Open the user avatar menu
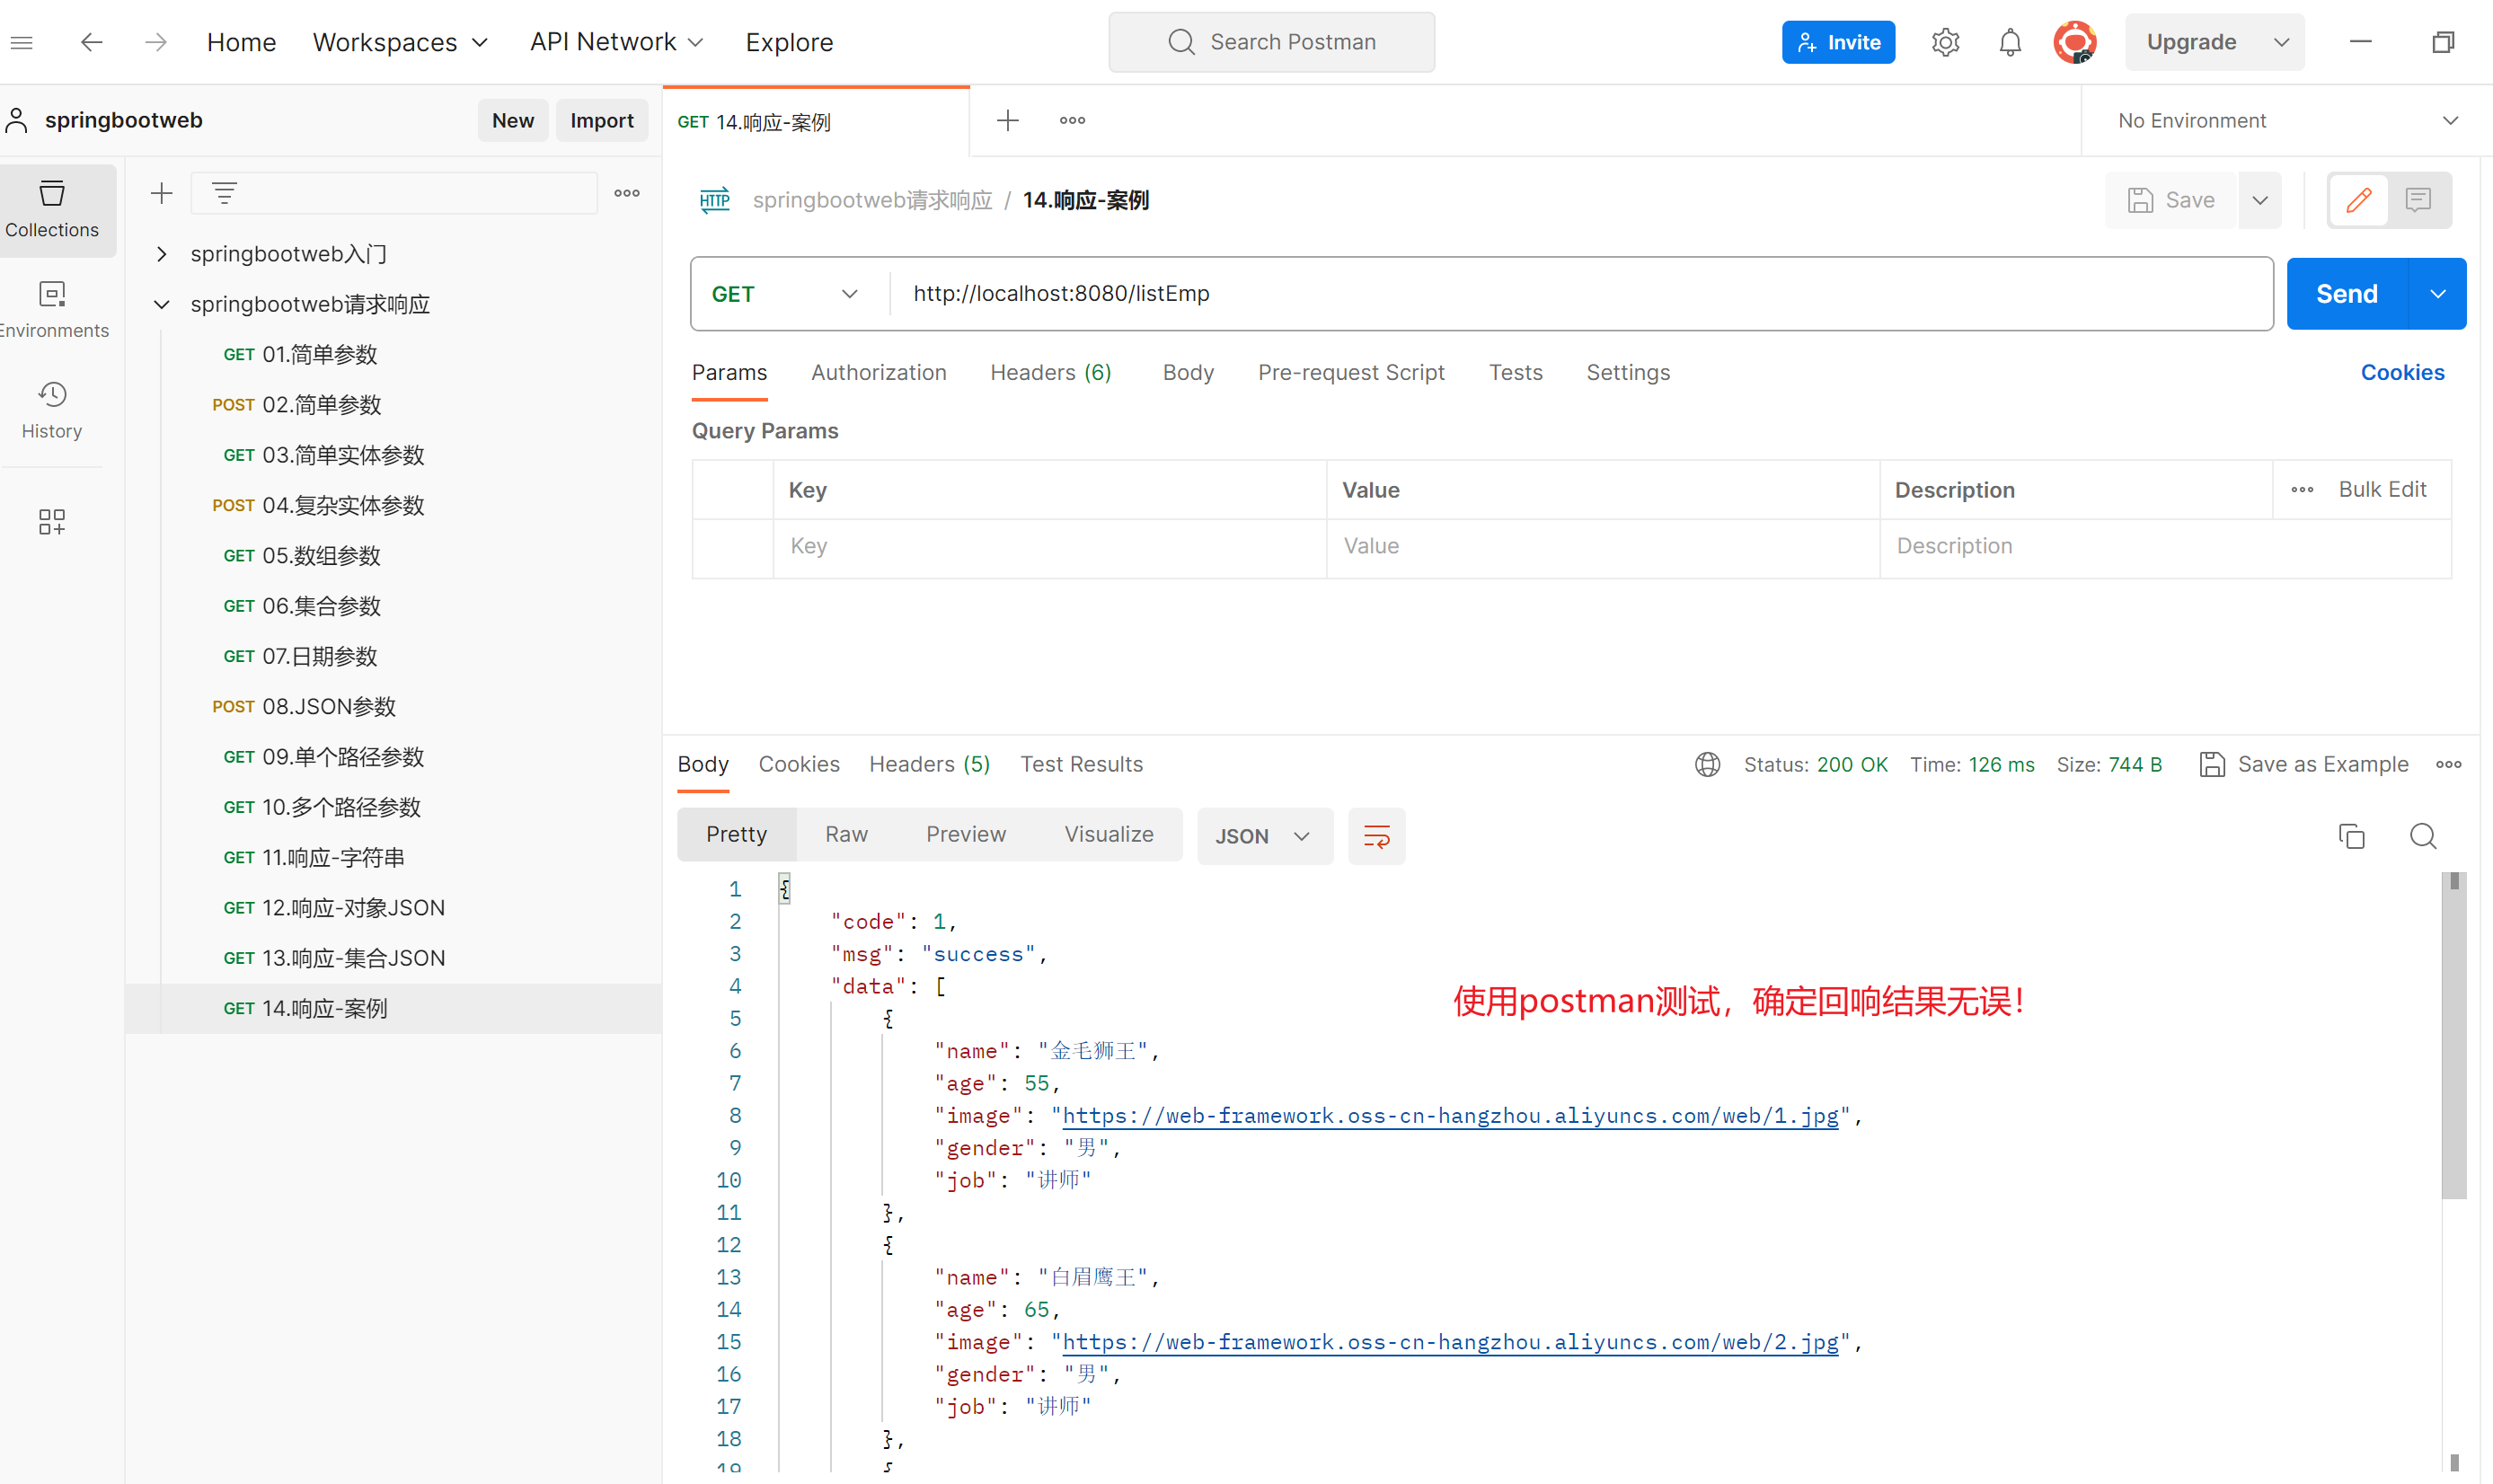The height and width of the screenshot is (1484, 2493). coord(2075,42)
